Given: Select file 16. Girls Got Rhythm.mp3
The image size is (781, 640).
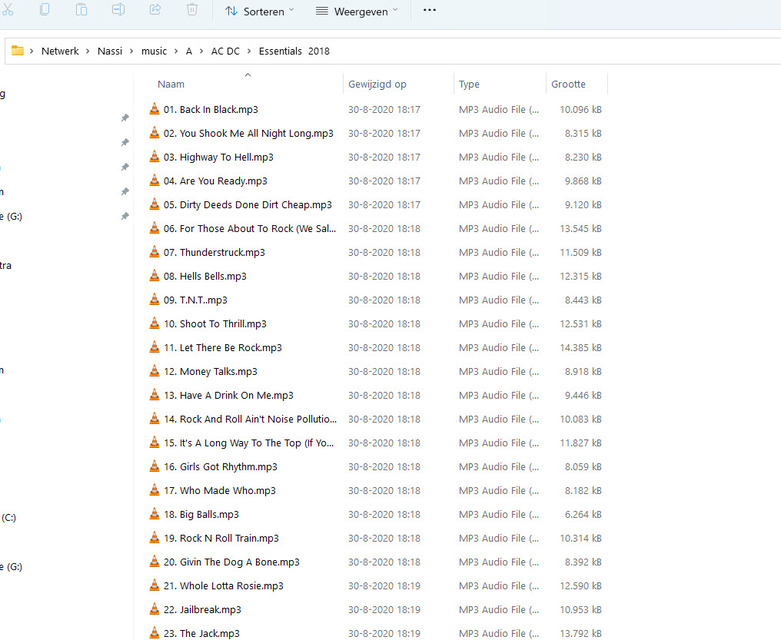Looking at the screenshot, I should 220,467.
